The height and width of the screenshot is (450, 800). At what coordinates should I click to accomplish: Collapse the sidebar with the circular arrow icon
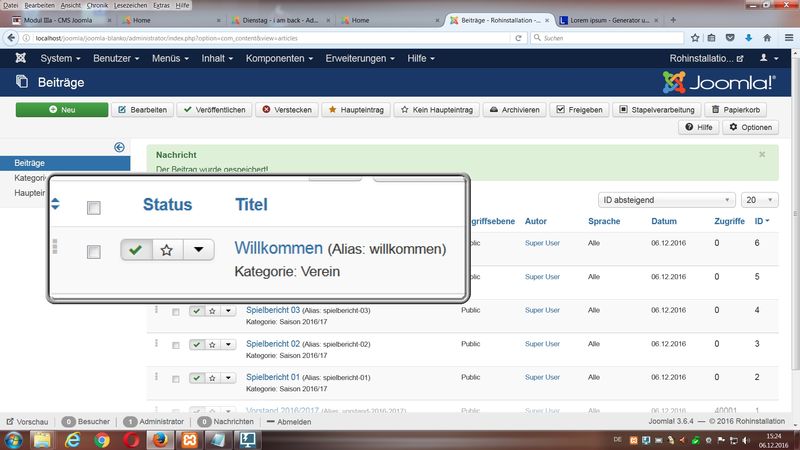click(119, 147)
